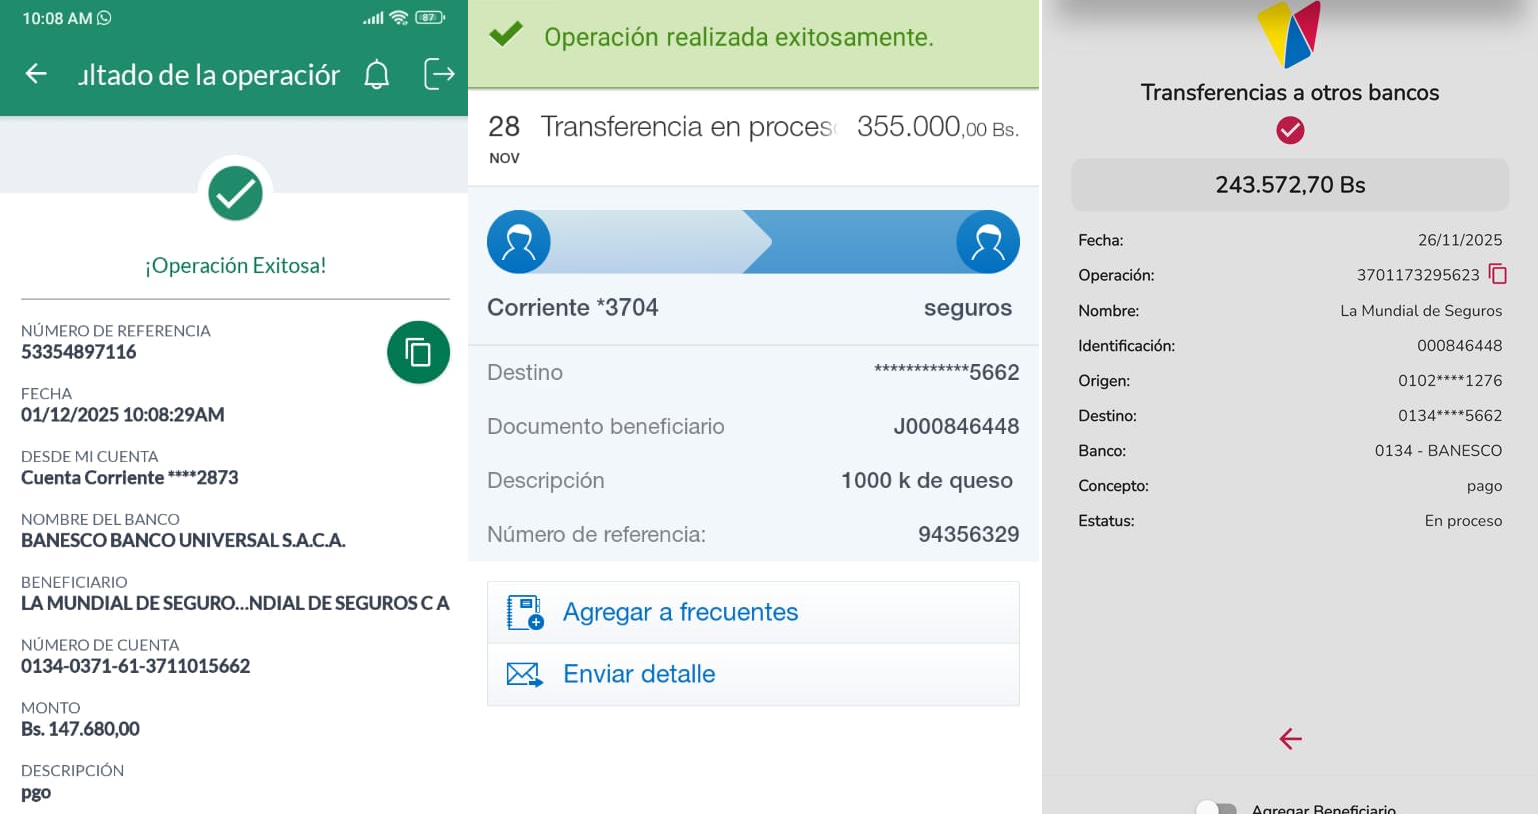
Task: Tap the envelope icon for Enviar detalle
Action: point(524,675)
